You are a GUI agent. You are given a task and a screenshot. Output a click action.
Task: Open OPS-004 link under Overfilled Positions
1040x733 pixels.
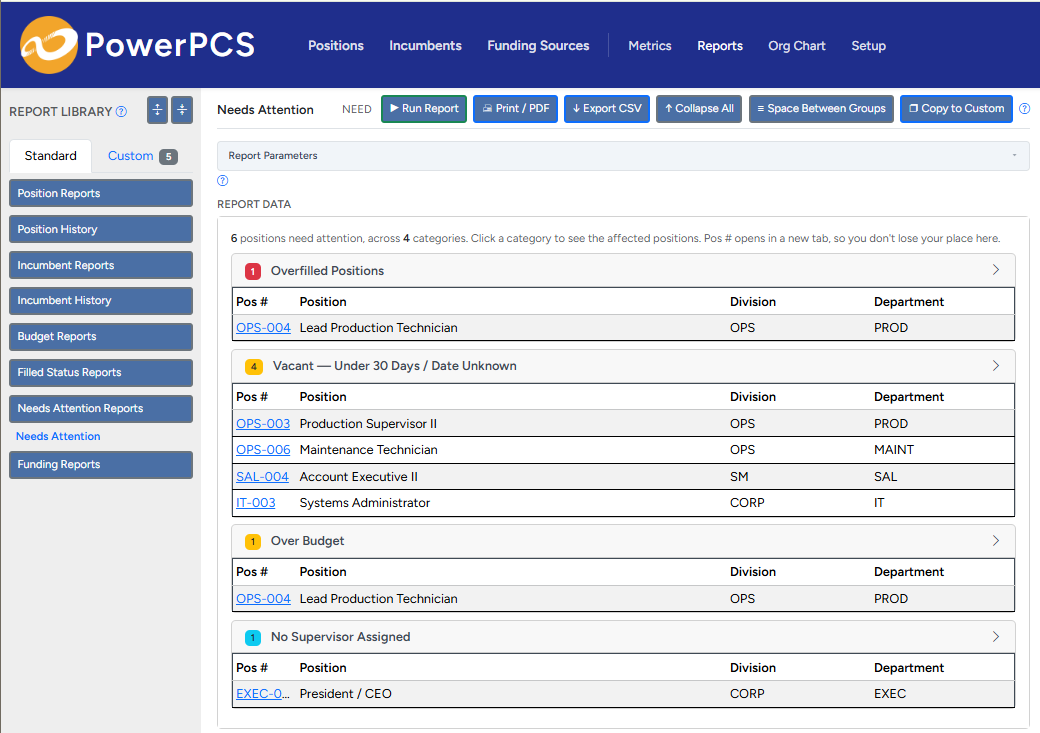click(263, 328)
